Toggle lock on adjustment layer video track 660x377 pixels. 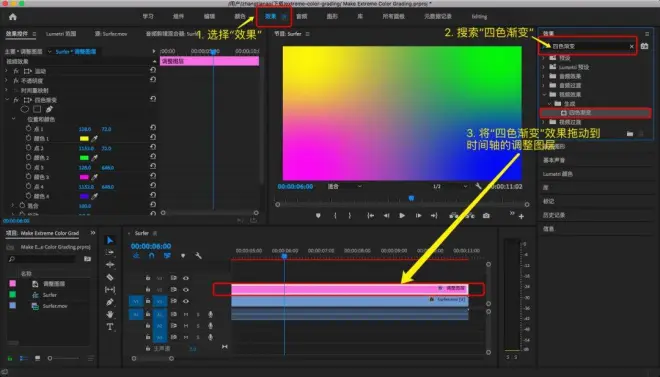click(x=148, y=289)
